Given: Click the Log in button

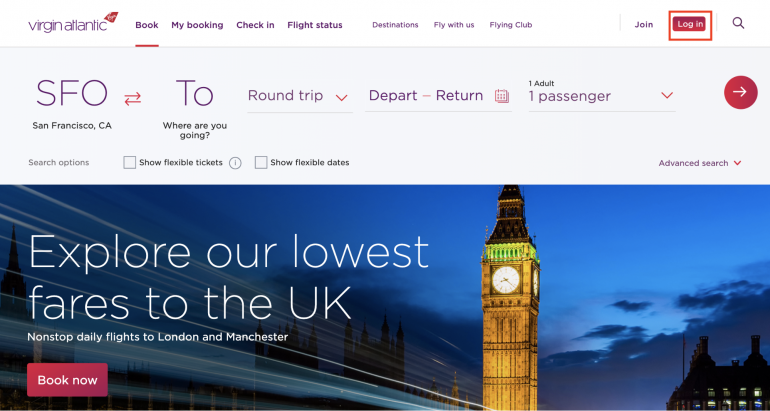Looking at the screenshot, I should 689,24.
